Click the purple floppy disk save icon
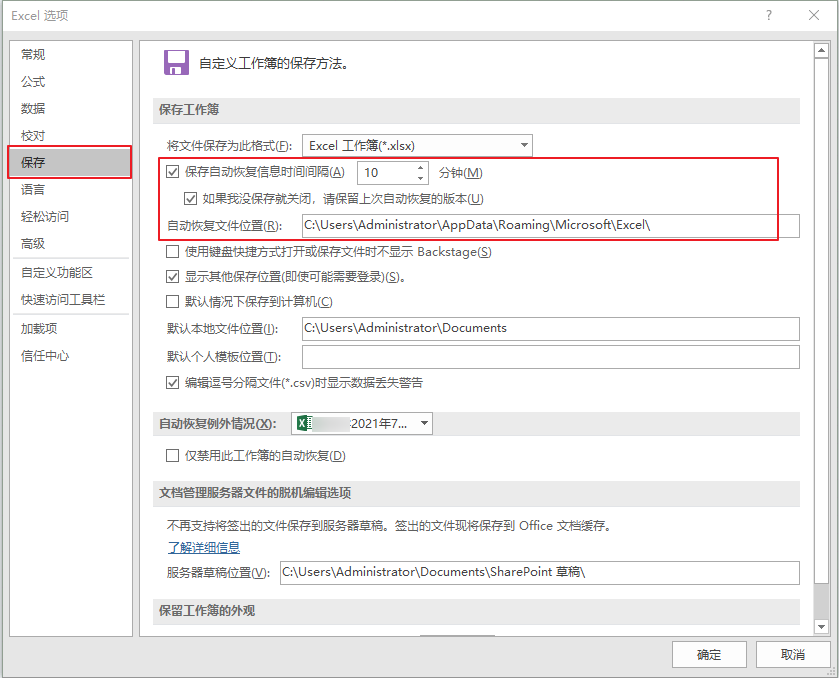This screenshot has width=839, height=678. click(176, 63)
